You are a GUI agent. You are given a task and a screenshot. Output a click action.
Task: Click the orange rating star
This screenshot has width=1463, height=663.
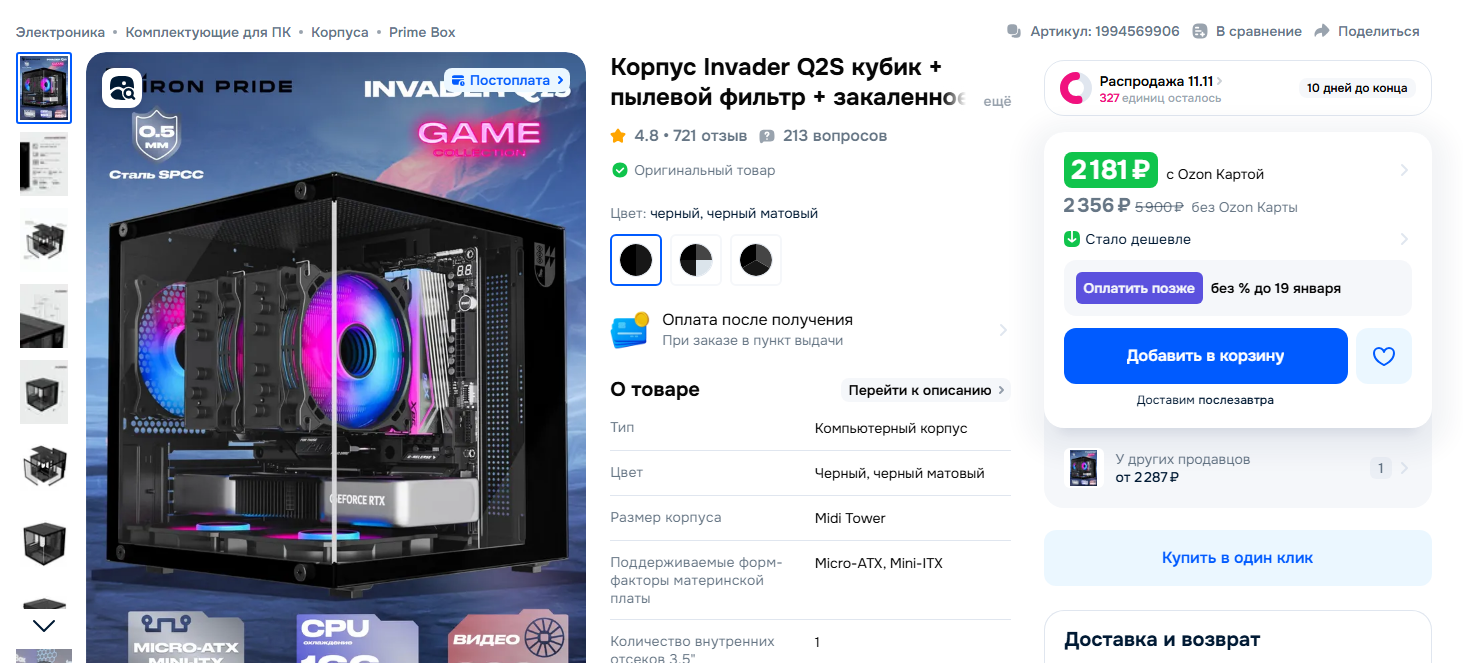pos(618,135)
